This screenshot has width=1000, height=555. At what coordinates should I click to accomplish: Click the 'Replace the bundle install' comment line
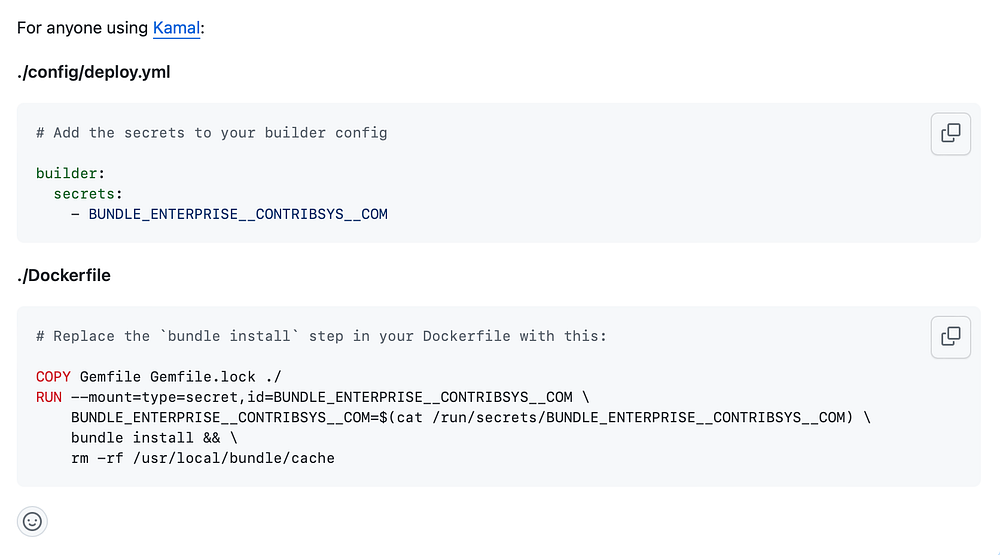coord(321,336)
